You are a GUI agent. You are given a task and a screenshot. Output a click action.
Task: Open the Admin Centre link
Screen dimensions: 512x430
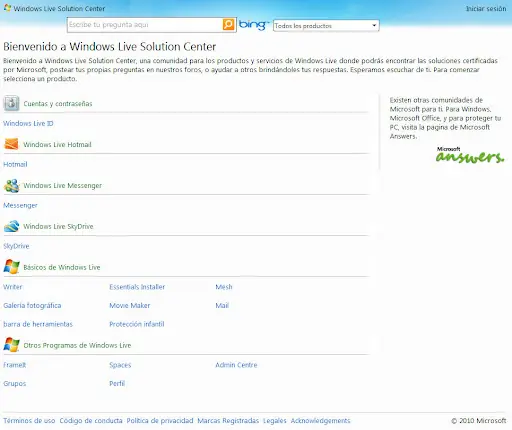point(236,365)
